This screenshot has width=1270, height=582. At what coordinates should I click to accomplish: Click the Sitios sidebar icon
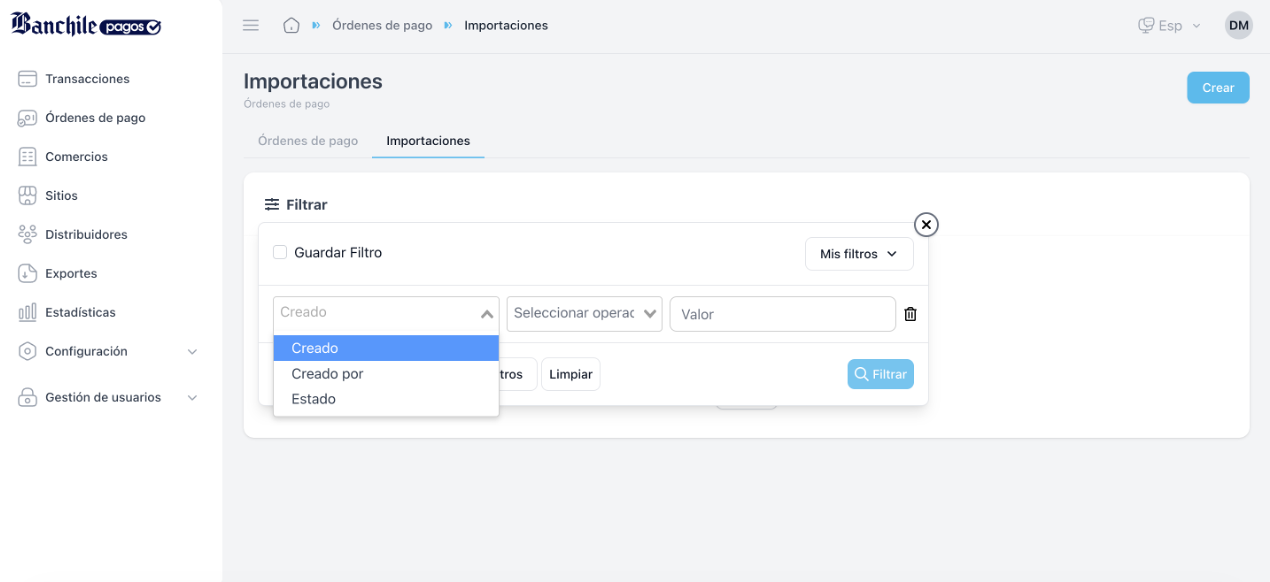(28, 196)
